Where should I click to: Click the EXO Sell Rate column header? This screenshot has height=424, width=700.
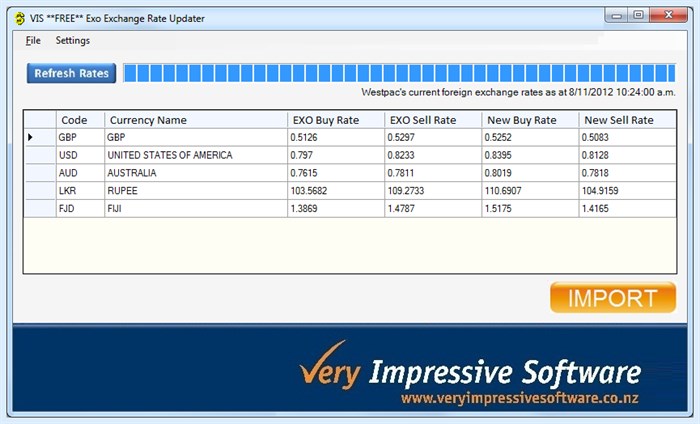(x=432, y=120)
